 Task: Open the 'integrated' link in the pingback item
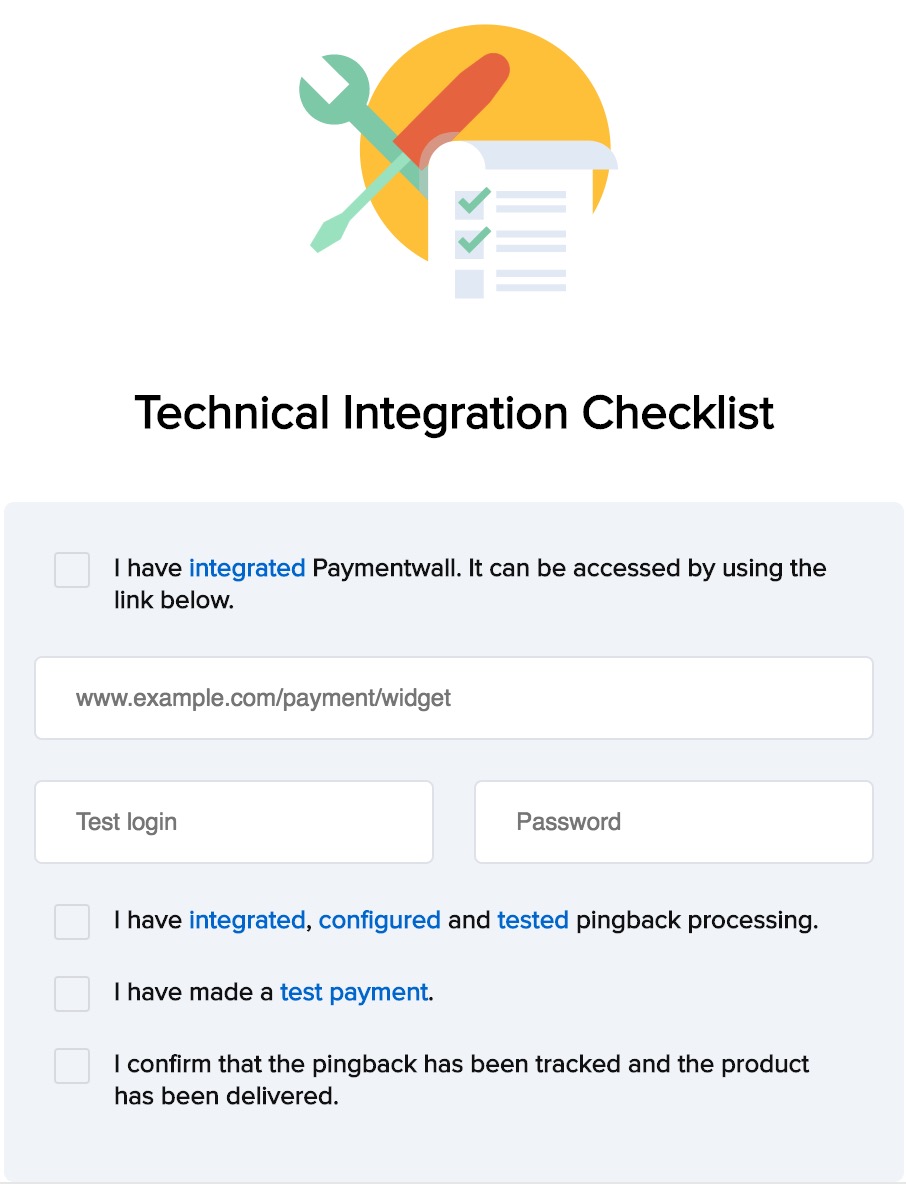point(245,920)
